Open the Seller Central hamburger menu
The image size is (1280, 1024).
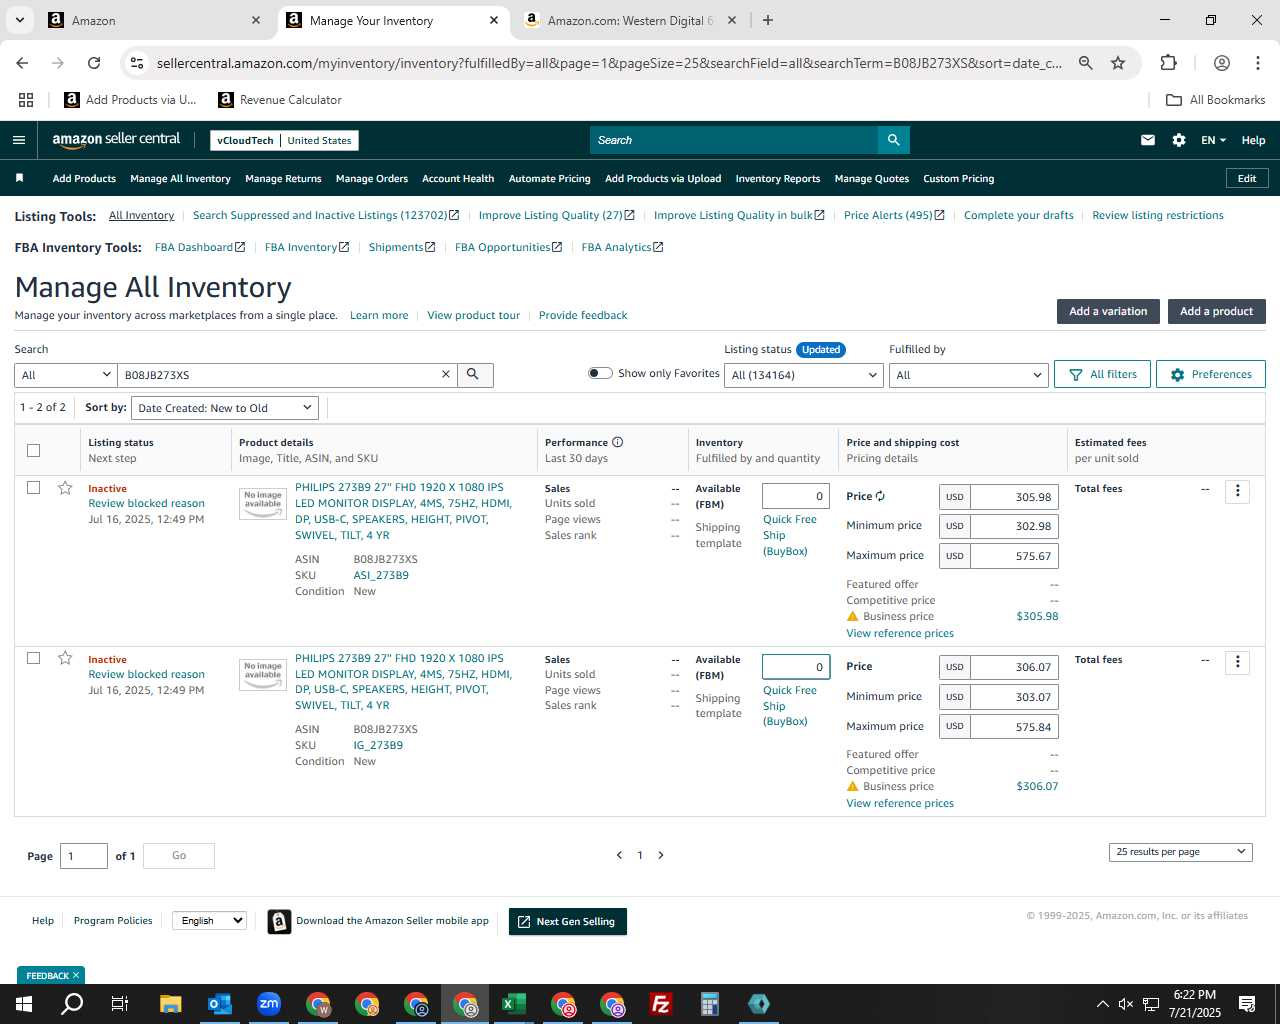click(x=18, y=140)
